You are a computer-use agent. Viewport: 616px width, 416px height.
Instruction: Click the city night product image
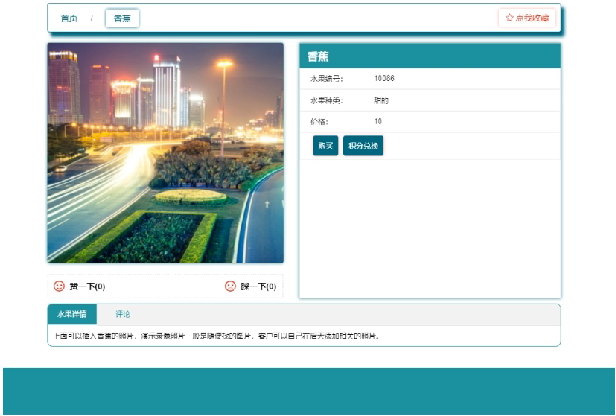[x=165, y=152]
